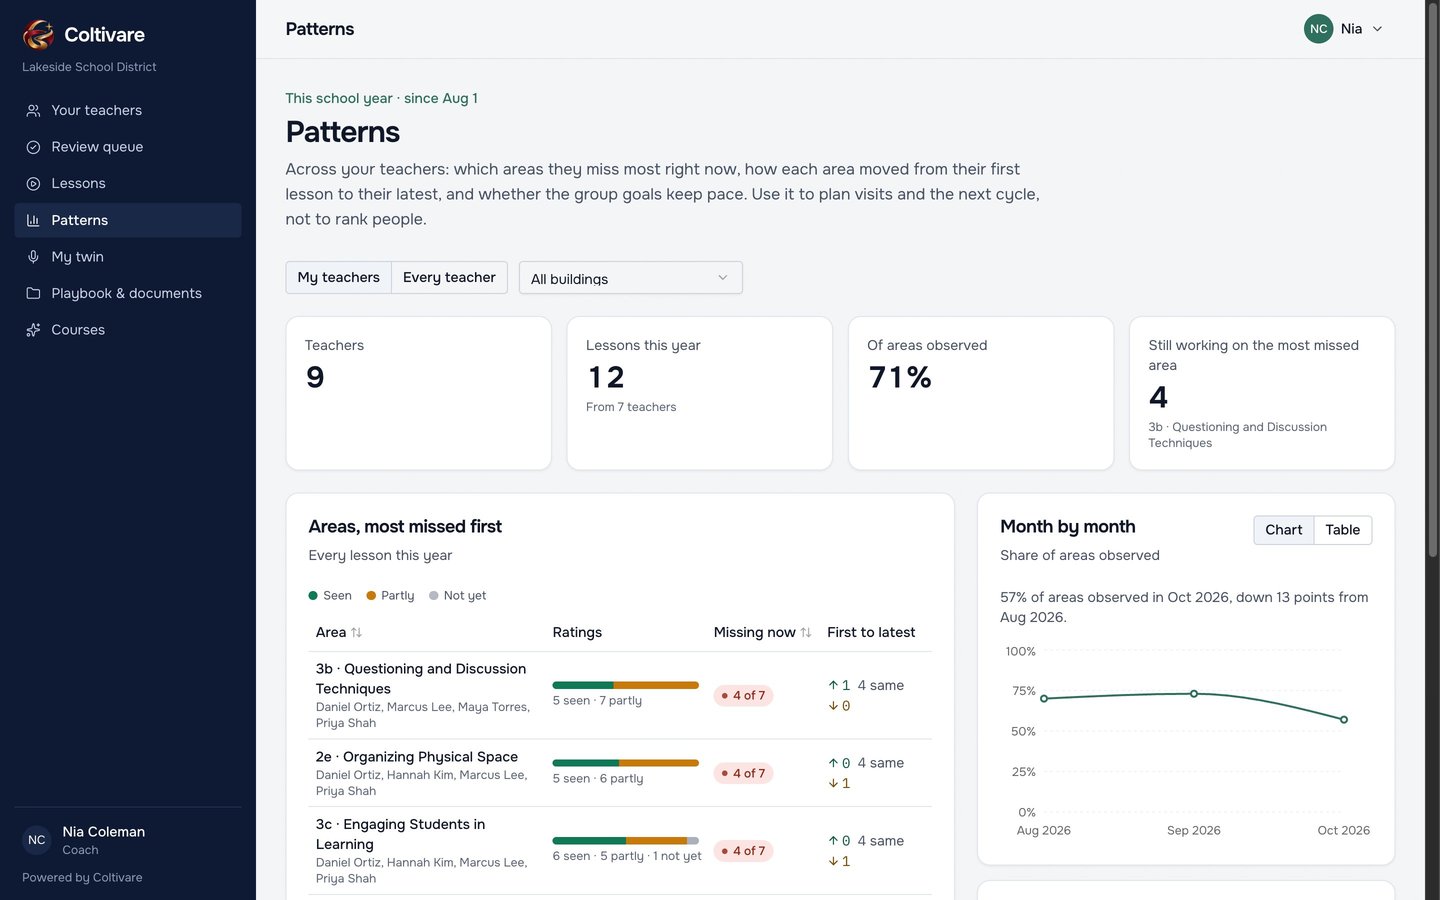1440x900 pixels.
Task: Click the Aug 2026 chart data point
Action: [1044, 699]
